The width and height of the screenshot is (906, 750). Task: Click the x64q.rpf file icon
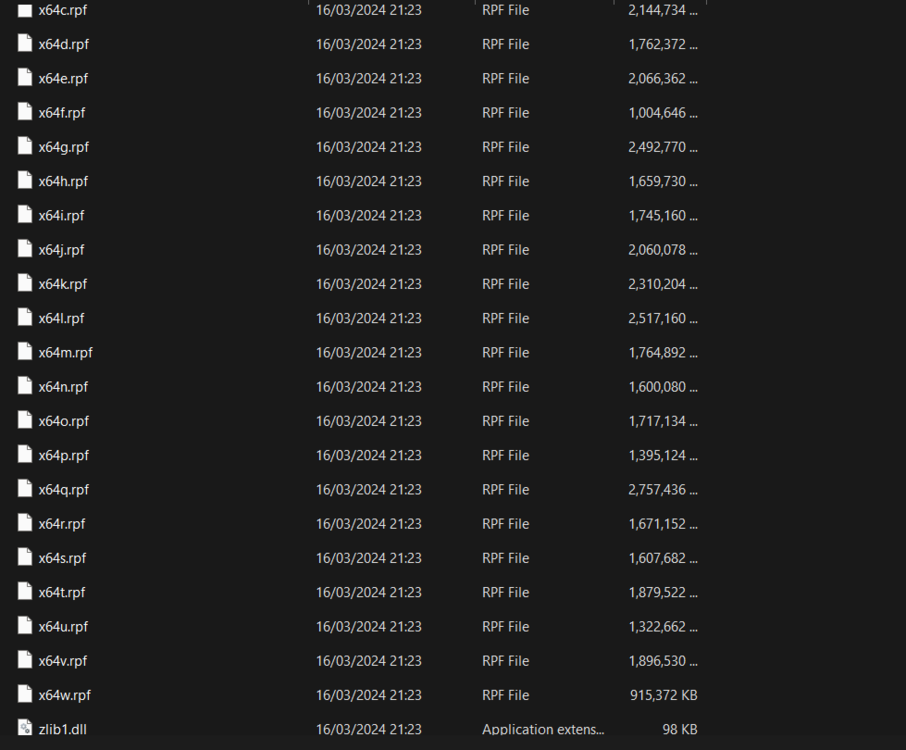(x=26, y=489)
